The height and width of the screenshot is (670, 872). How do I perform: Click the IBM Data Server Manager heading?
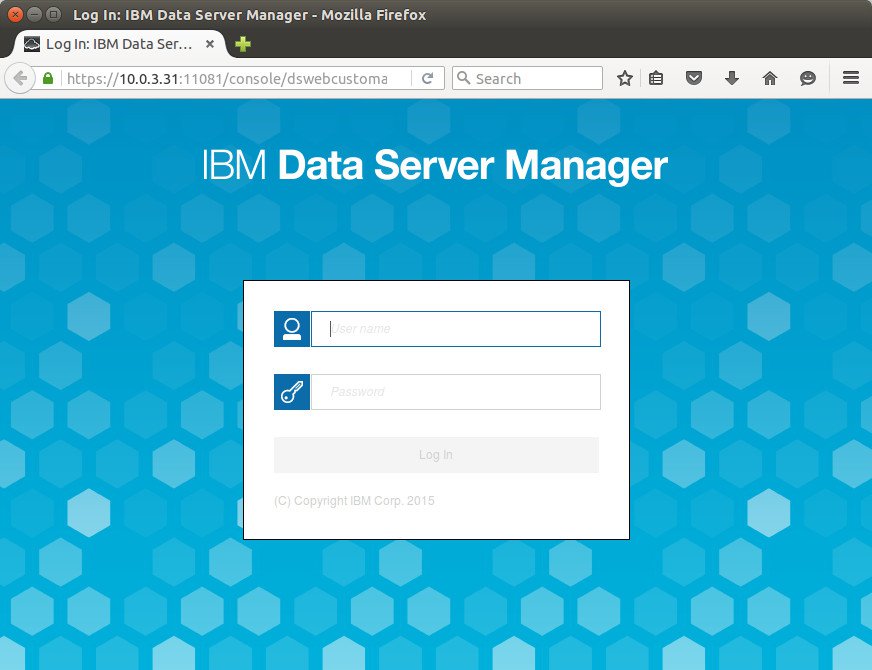pos(435,165)
